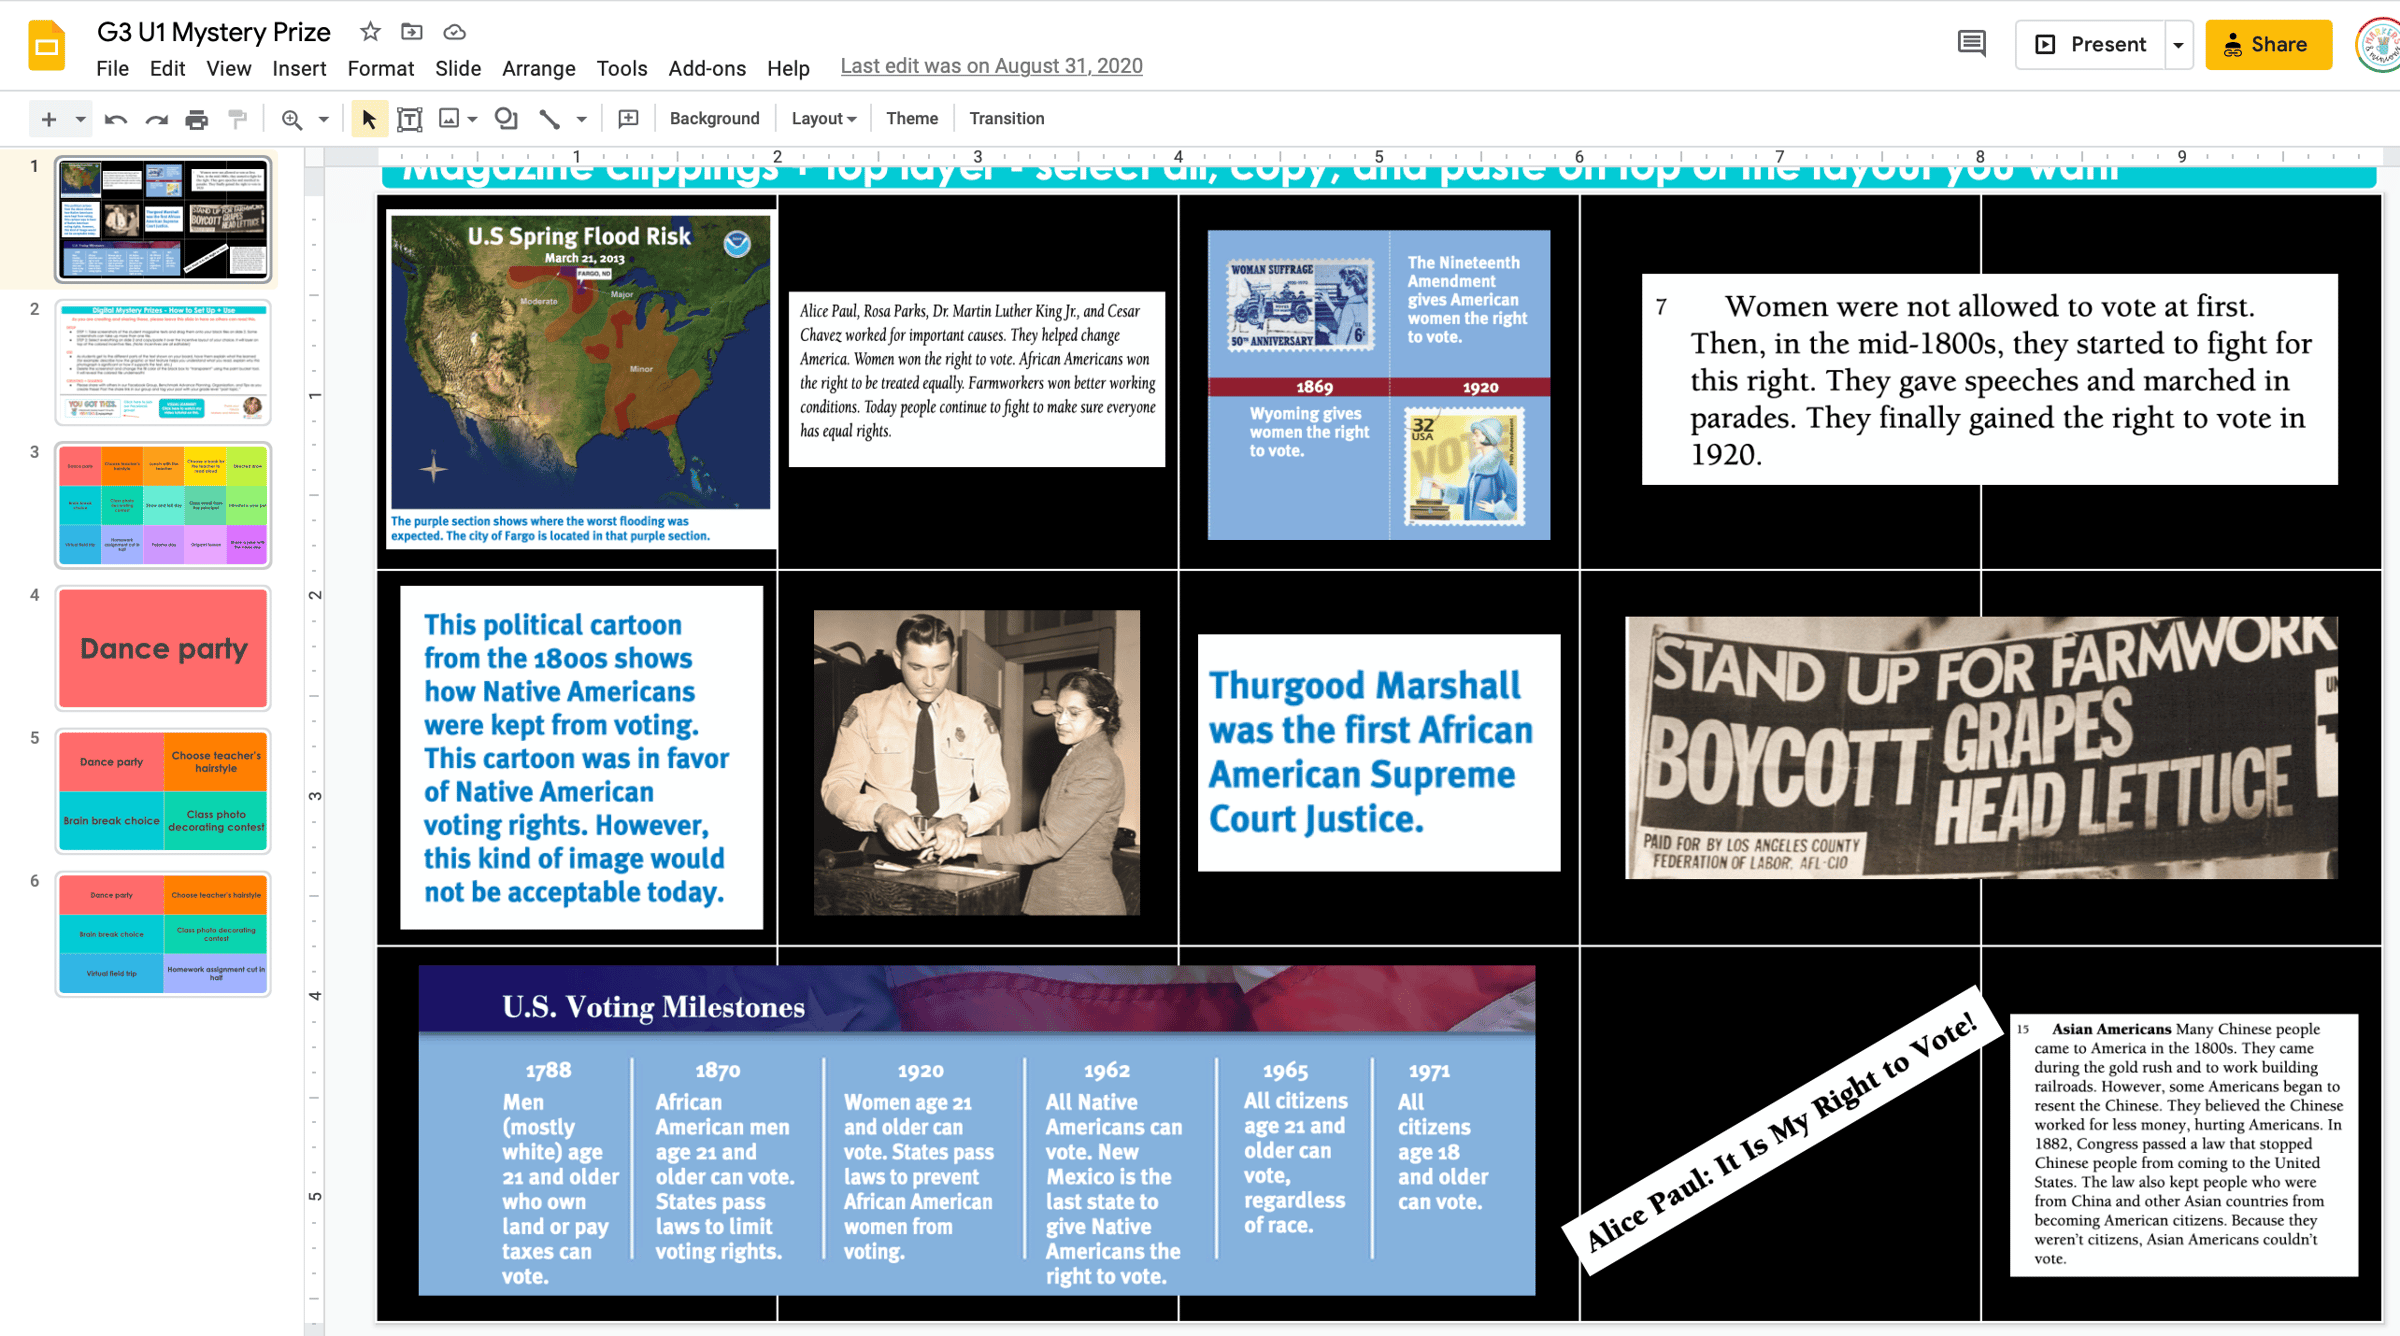Select the Dance party slide thumbnail
Screen dimensions: 2400x1336
[163, 649]
